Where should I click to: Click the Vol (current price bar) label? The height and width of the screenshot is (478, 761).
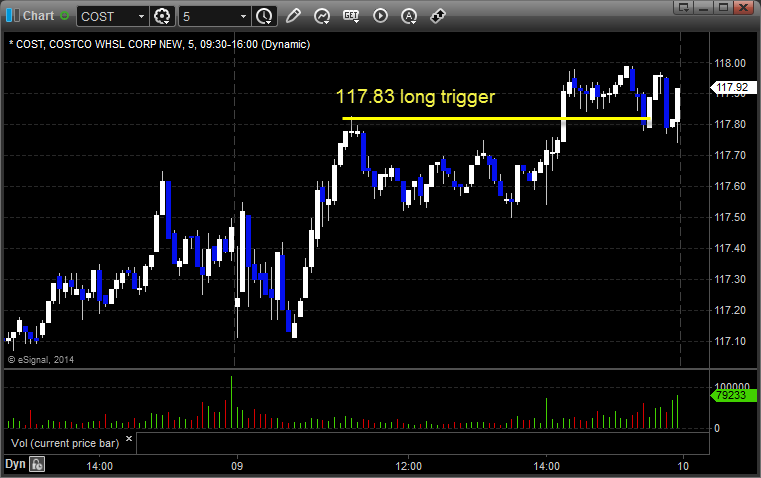[65, 443]
